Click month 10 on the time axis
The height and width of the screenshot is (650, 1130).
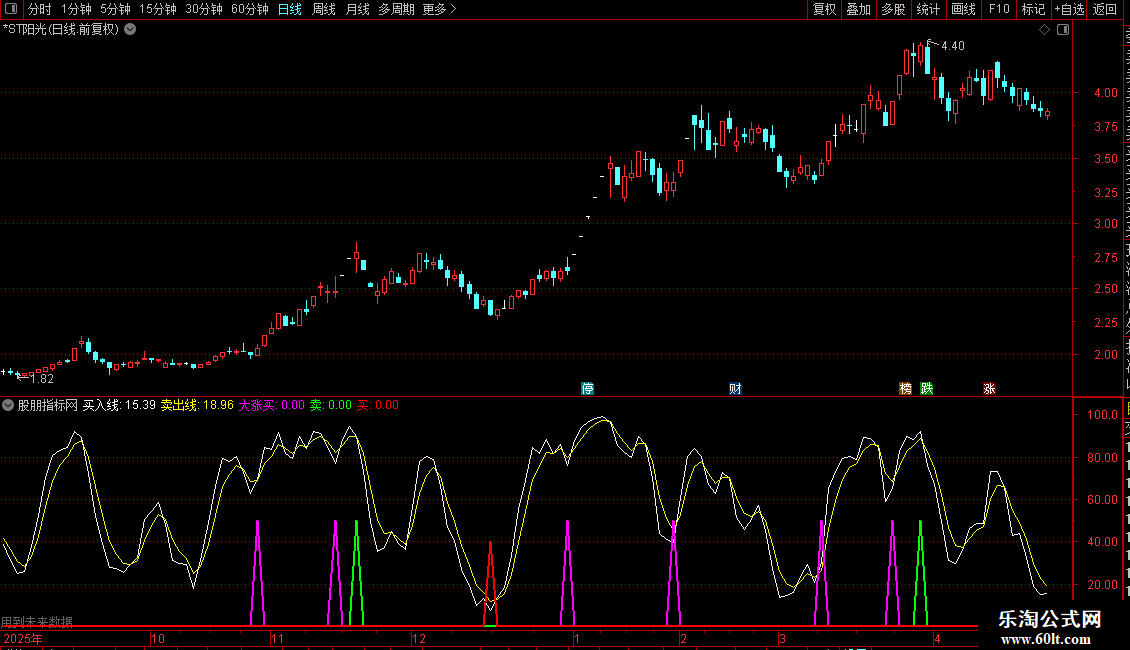pos(158,638)
